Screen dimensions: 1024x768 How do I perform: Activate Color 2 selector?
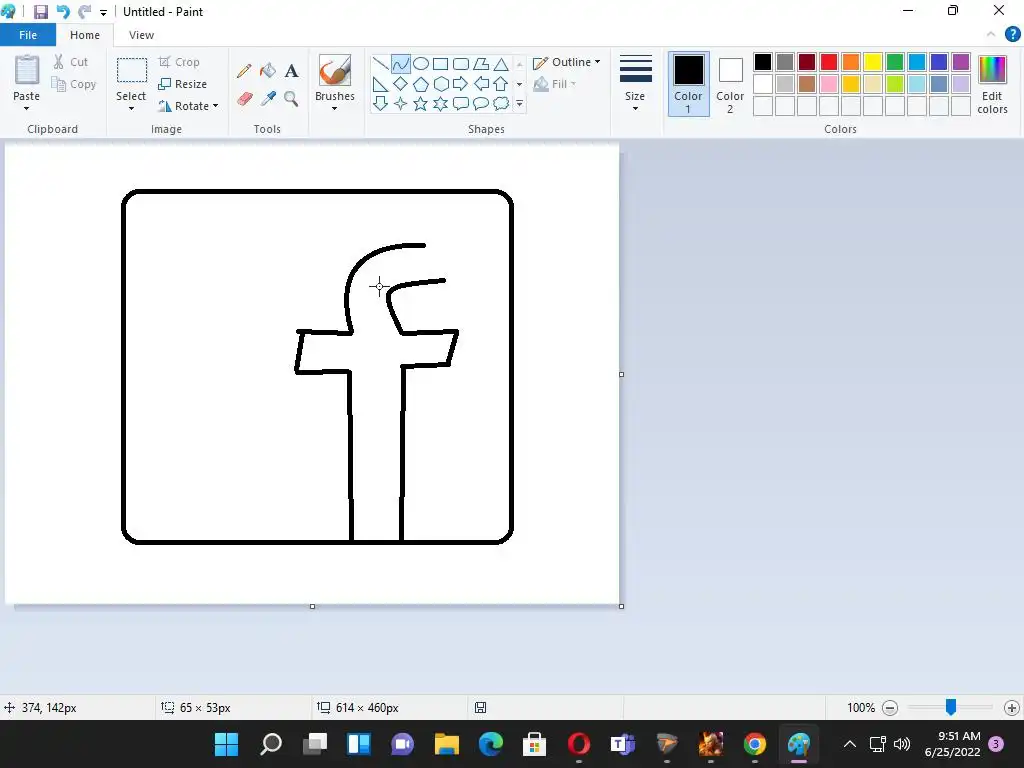tap(730, 84)
